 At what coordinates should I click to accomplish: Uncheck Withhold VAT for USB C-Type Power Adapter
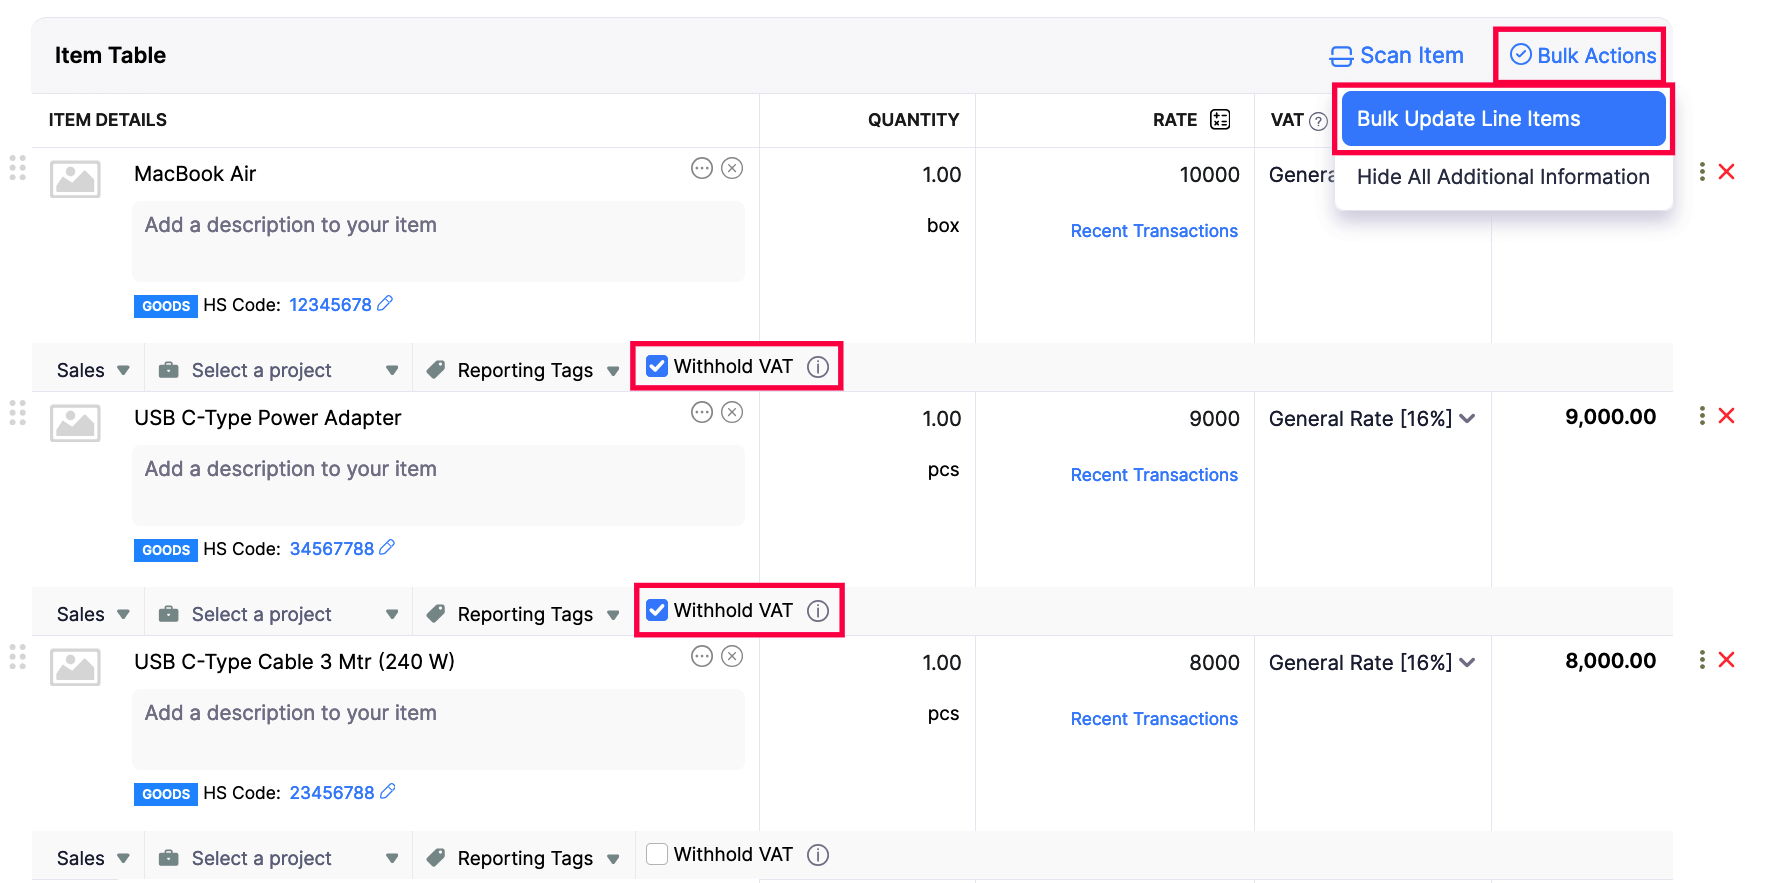657,610
